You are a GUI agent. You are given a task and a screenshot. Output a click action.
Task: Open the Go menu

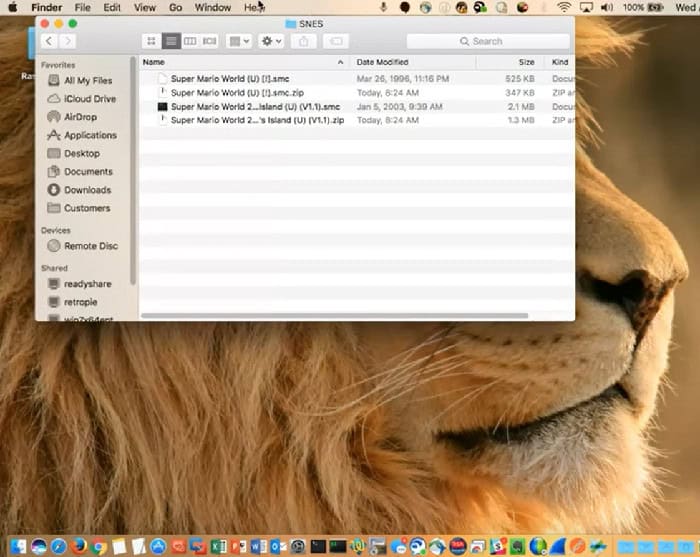175,7
